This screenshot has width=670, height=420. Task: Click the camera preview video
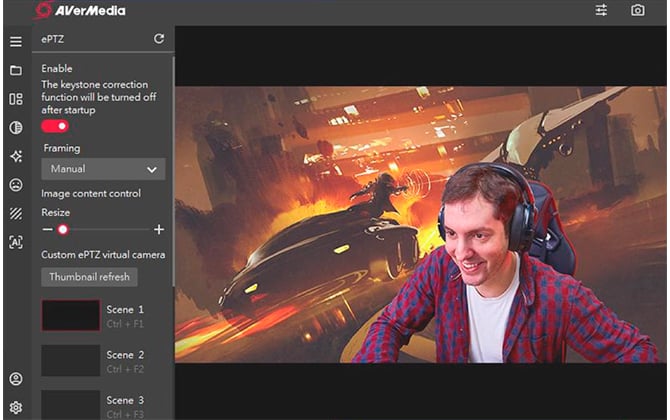coord(420,225)
